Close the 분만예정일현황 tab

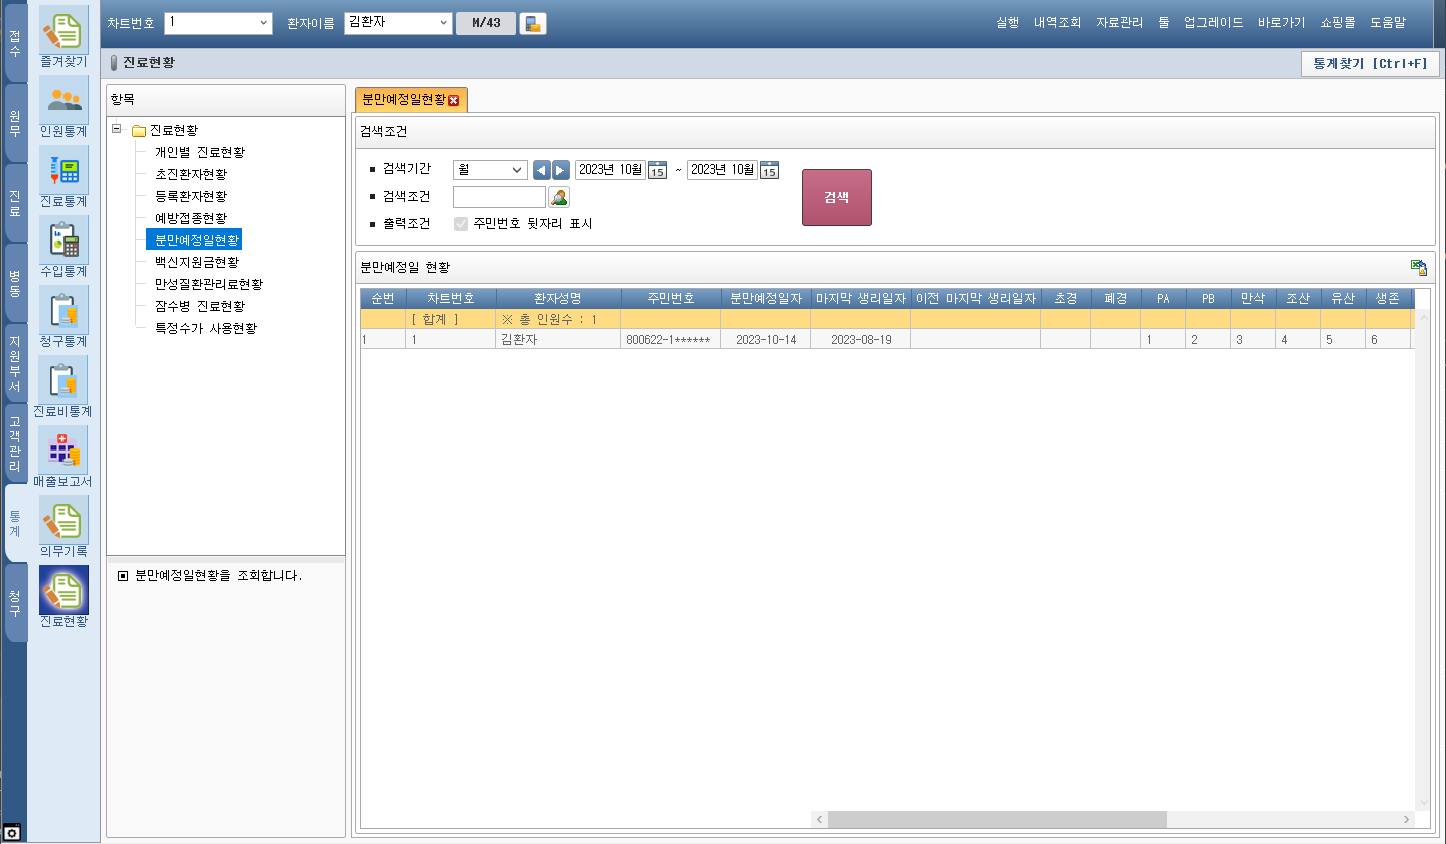coord(454,100)
